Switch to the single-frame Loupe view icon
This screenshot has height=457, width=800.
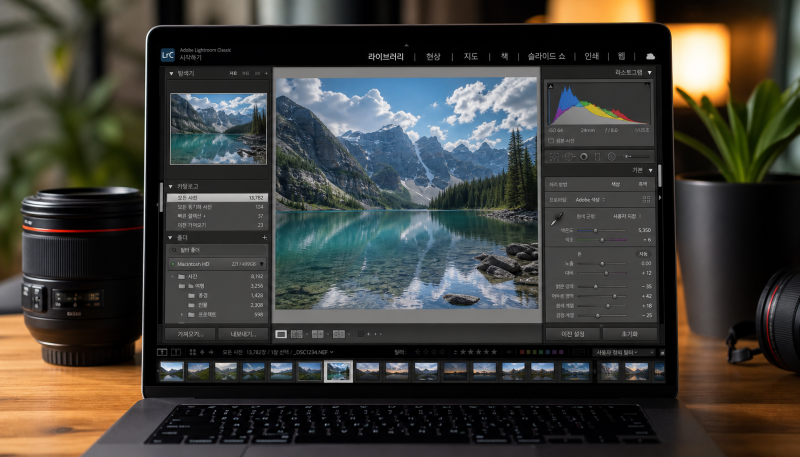click(x=281, y=334)
